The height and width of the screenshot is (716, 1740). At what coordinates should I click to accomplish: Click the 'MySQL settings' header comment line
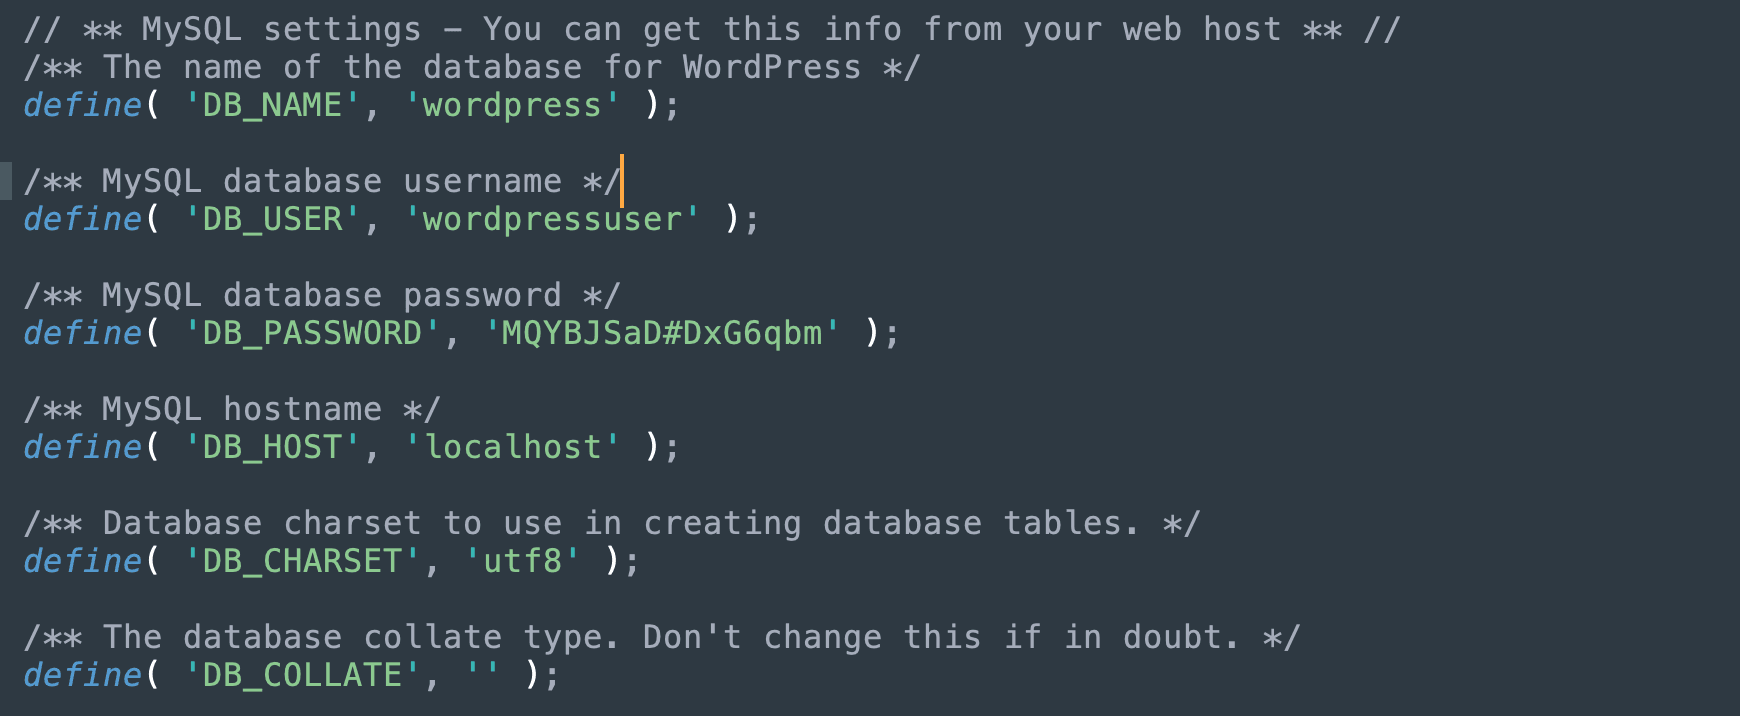[x=712, y=29]
